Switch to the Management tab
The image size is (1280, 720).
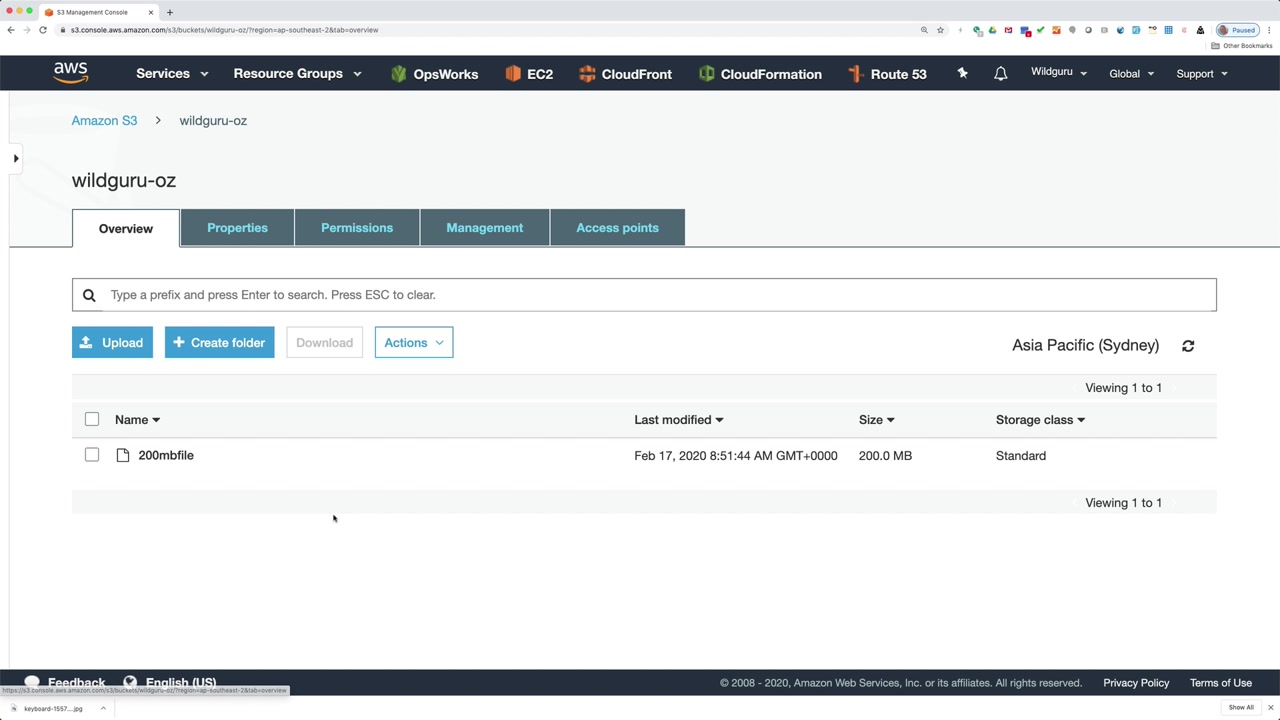coord(485,228)
